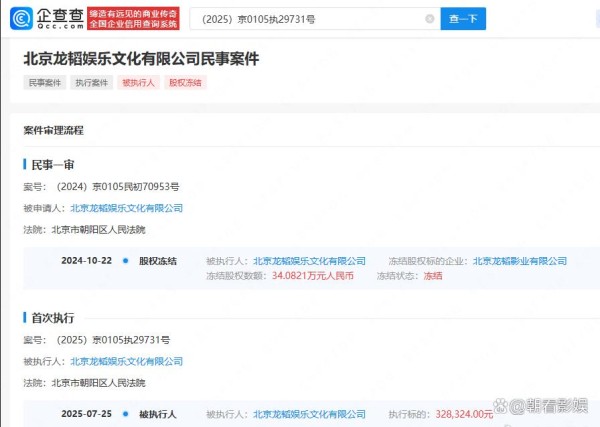Click court name under 民事一审 section
This screenshot has width=600, height=427.
coord(98,230)
